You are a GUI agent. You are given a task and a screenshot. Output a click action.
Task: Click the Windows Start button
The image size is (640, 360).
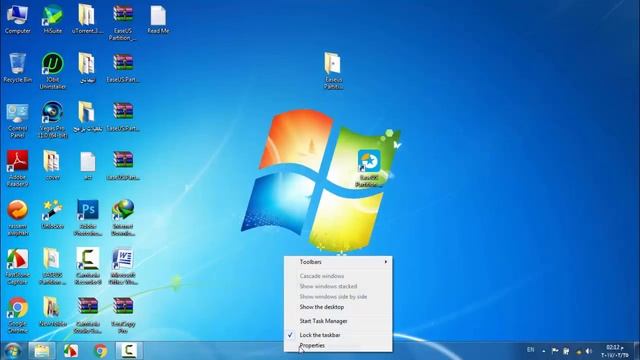pos(12,351)
